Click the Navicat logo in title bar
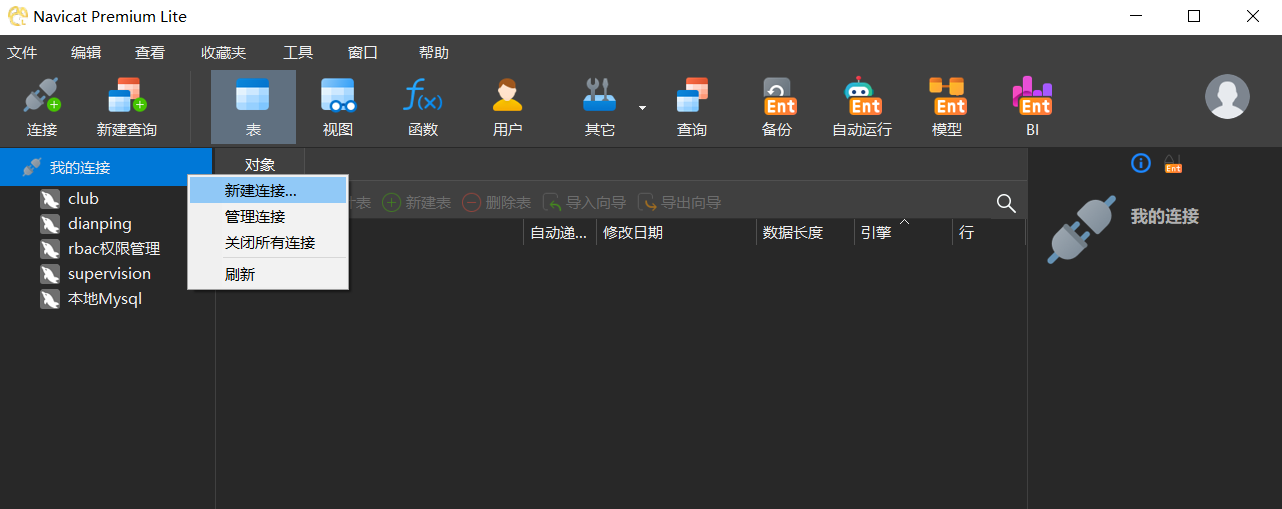The width and height of the screenshot is (1282, 509). click(17, 17)
